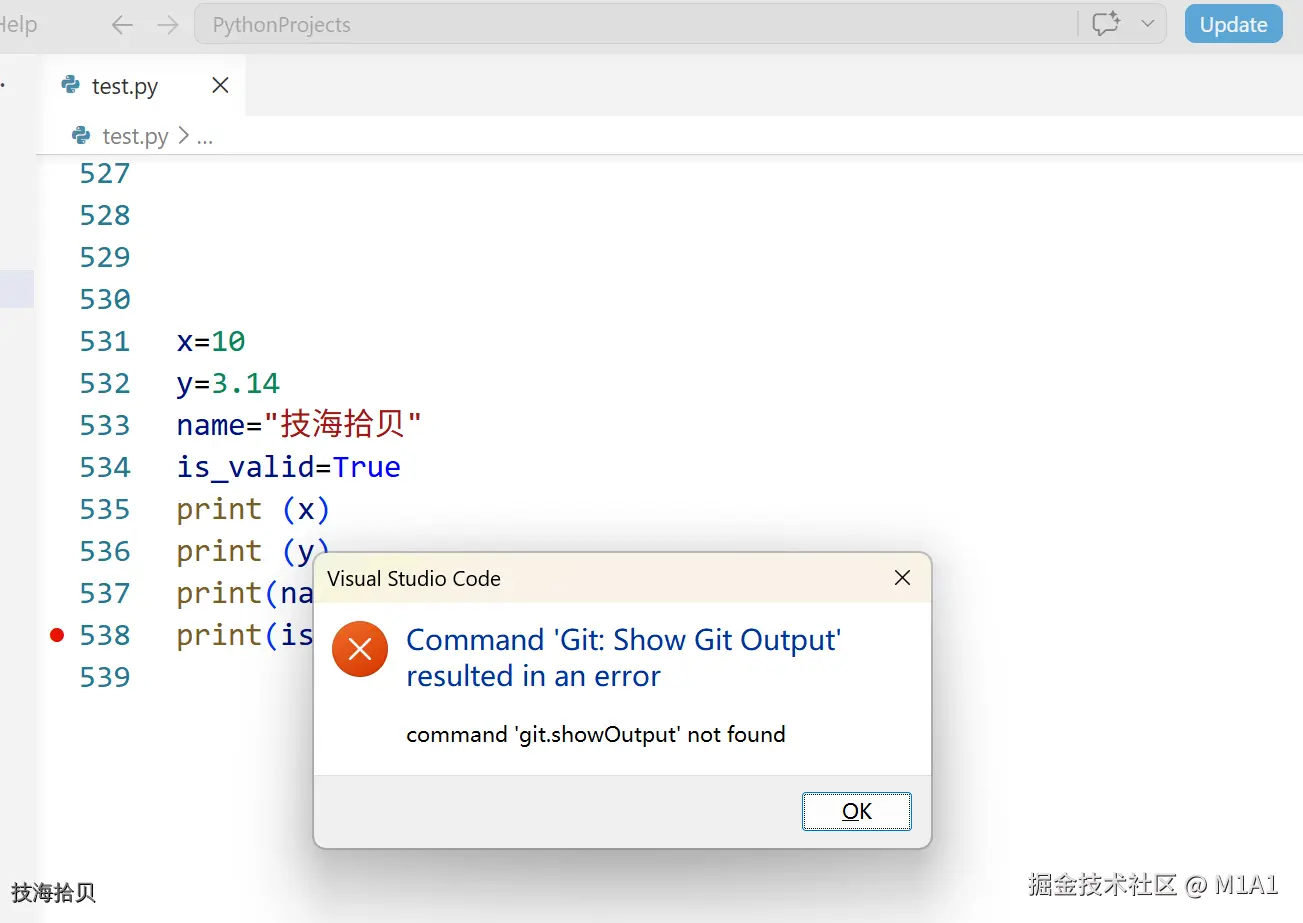Click line number 536
The image size is (1303, 923).
105,552
